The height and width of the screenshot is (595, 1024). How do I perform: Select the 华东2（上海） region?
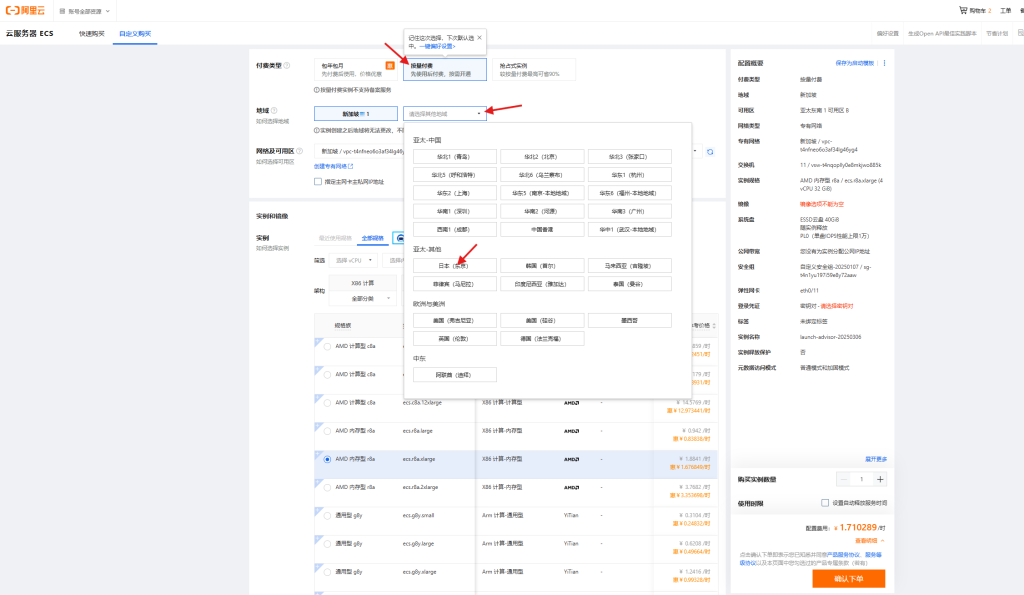(x=454, y=193)
